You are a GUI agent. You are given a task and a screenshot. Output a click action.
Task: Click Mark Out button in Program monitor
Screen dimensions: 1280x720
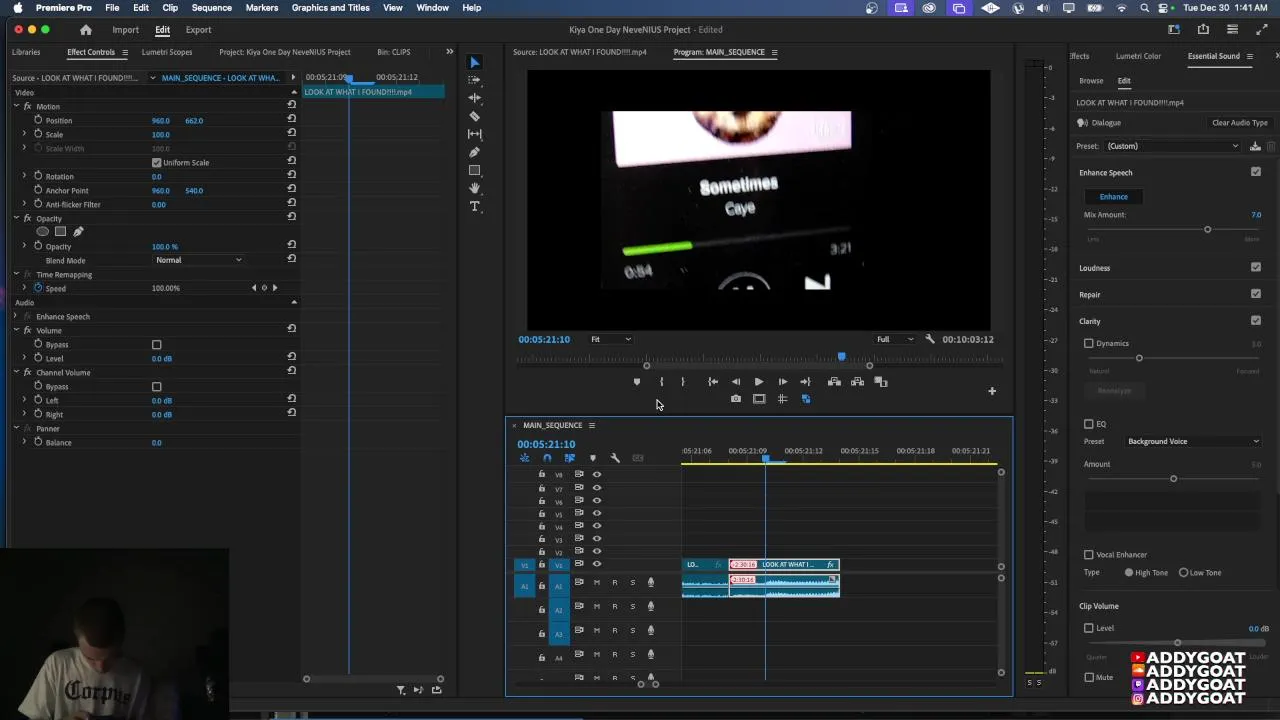click(683, 382)
